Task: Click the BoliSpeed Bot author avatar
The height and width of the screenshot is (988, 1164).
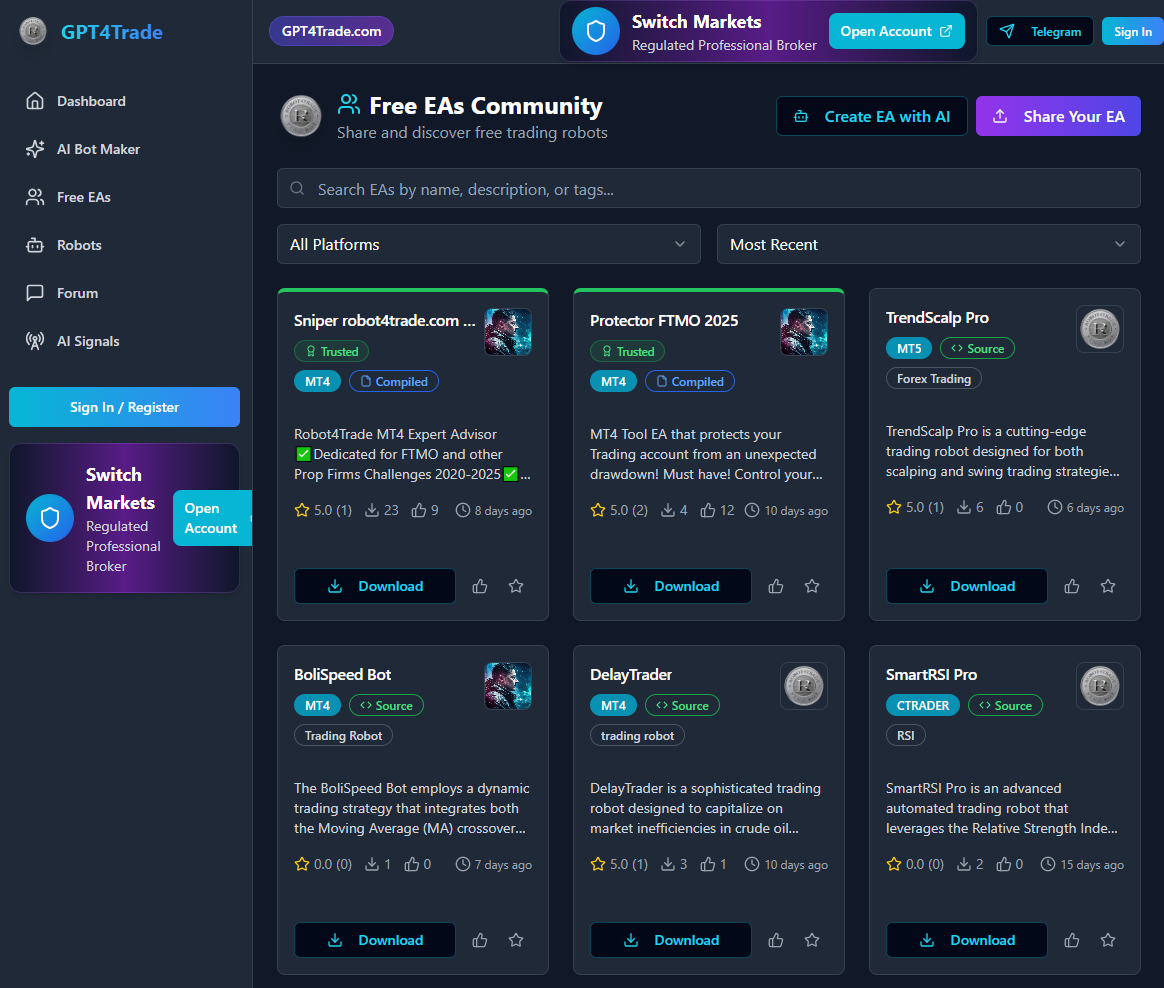Action: tap(508, 686)
